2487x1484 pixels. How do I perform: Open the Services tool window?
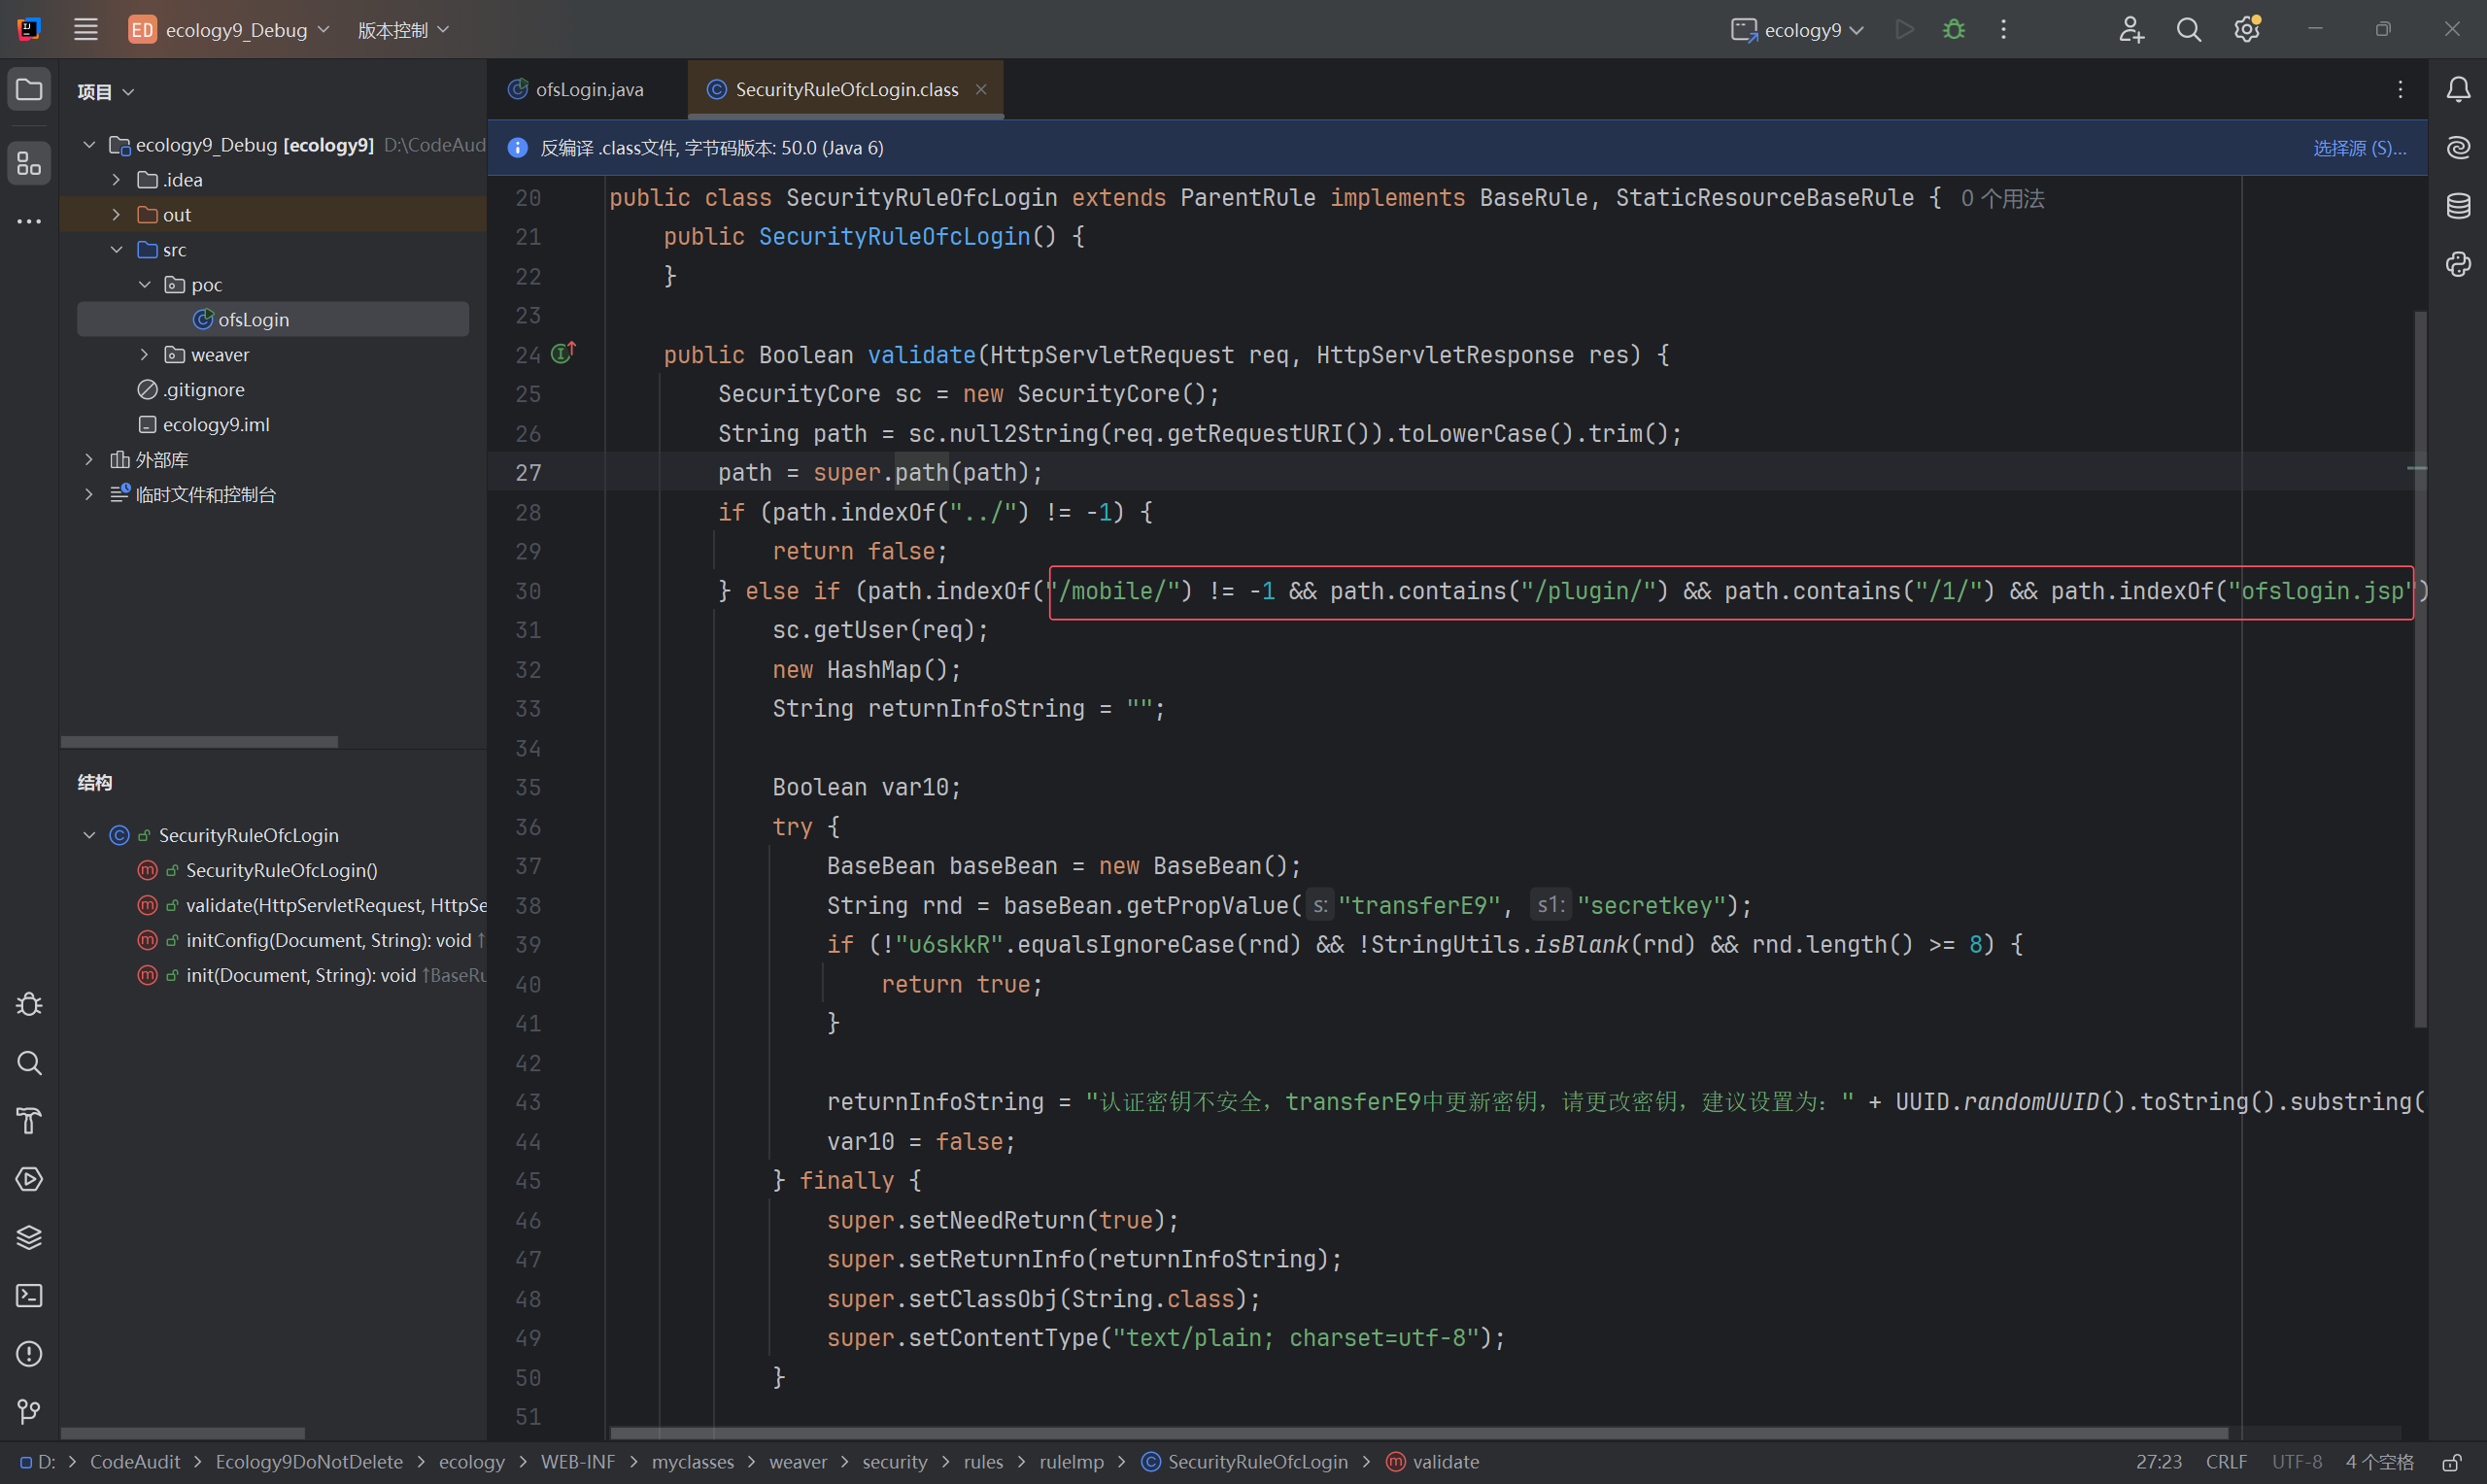pos(29,1179)
